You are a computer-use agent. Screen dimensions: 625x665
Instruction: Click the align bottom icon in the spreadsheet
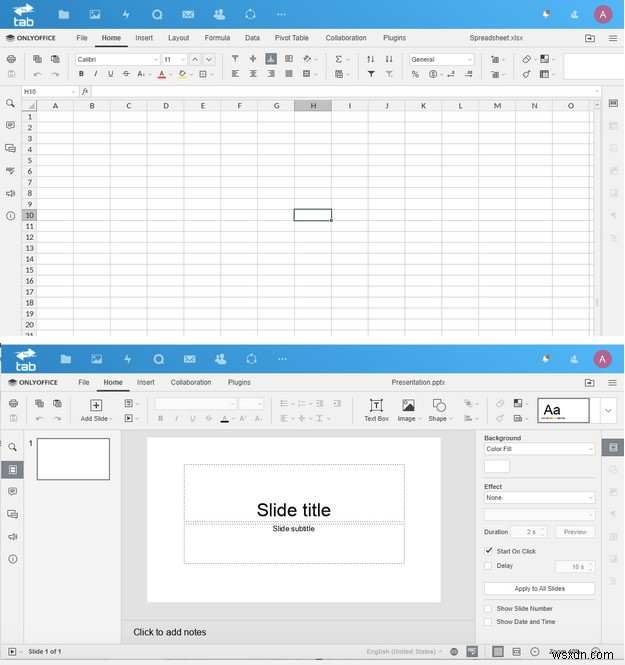pos(271,59)
